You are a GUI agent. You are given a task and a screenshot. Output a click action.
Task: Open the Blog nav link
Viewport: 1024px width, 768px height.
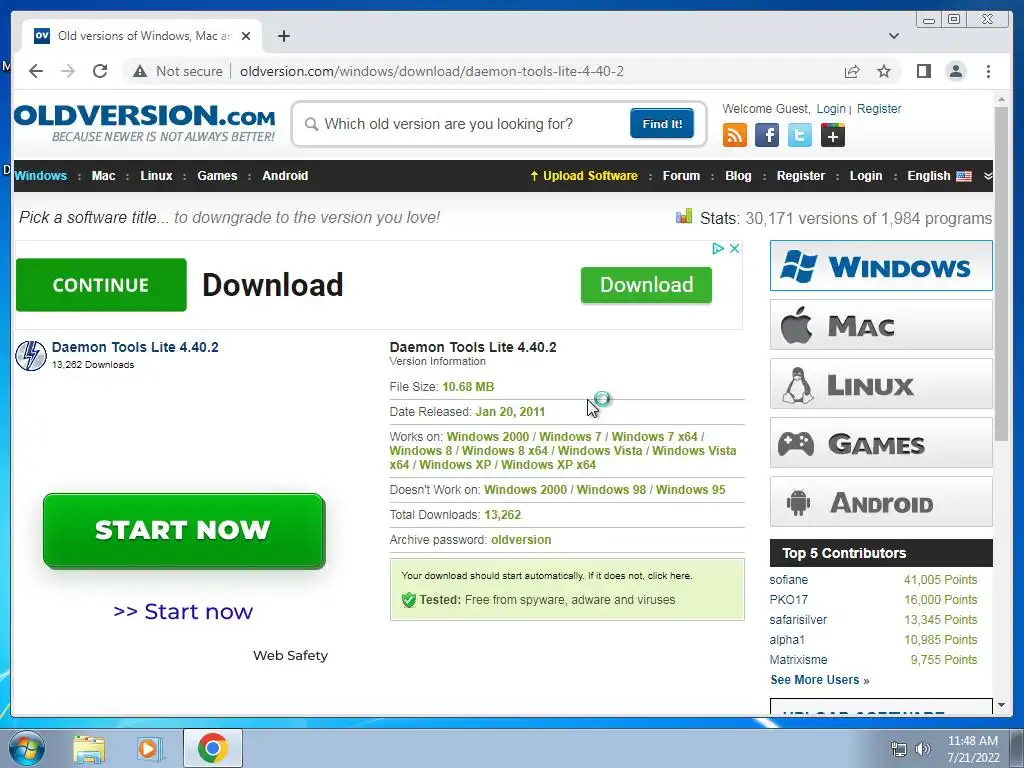coord(738,176)
